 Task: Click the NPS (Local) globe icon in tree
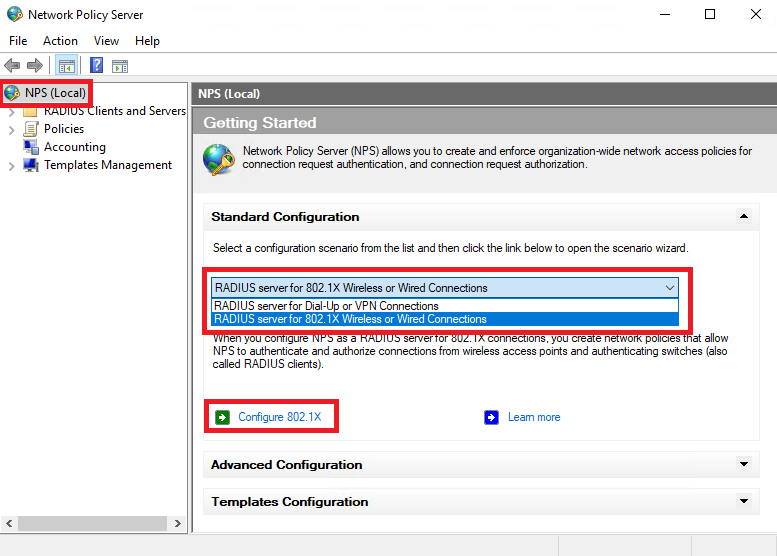(x=12, y=93)
